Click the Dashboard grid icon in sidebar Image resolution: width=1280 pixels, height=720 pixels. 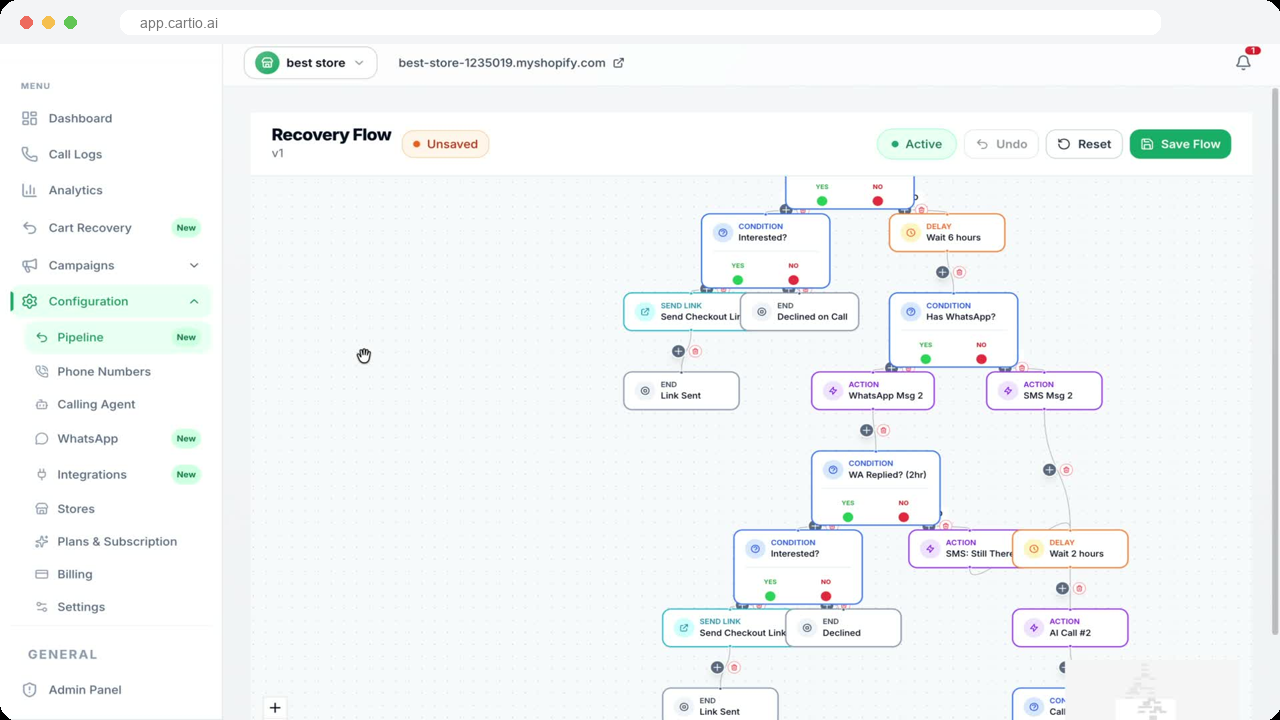[29, 118]
